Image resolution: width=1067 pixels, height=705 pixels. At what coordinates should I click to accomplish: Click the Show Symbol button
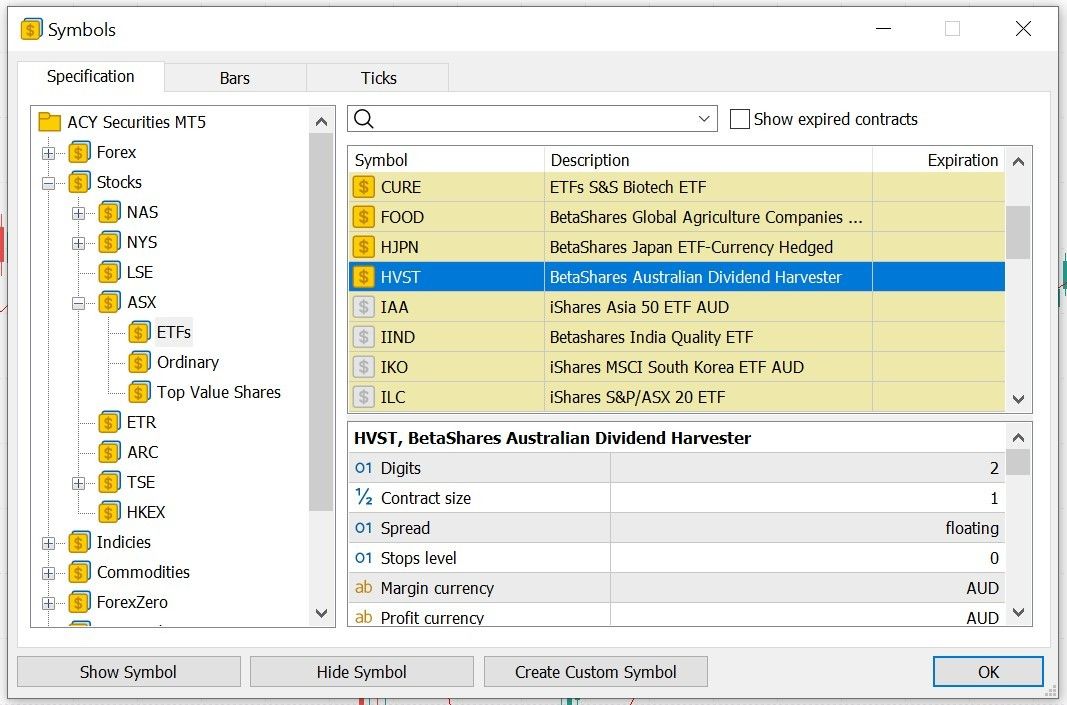(128, 672)
